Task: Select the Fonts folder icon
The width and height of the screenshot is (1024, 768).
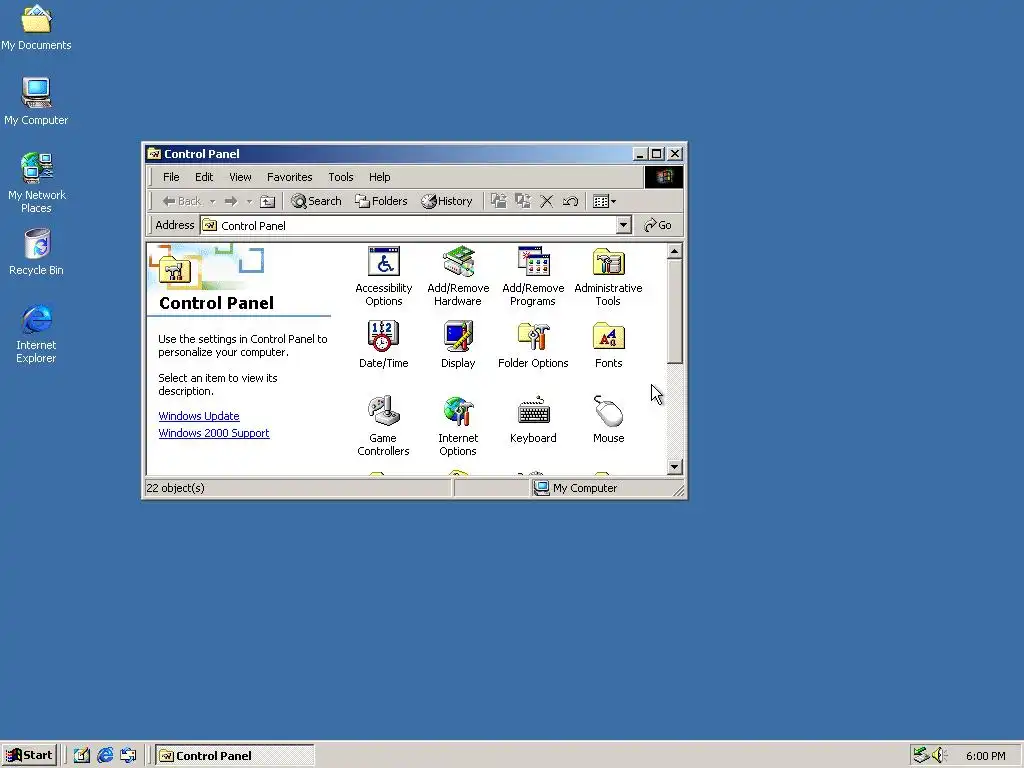Action: [608, 345]
